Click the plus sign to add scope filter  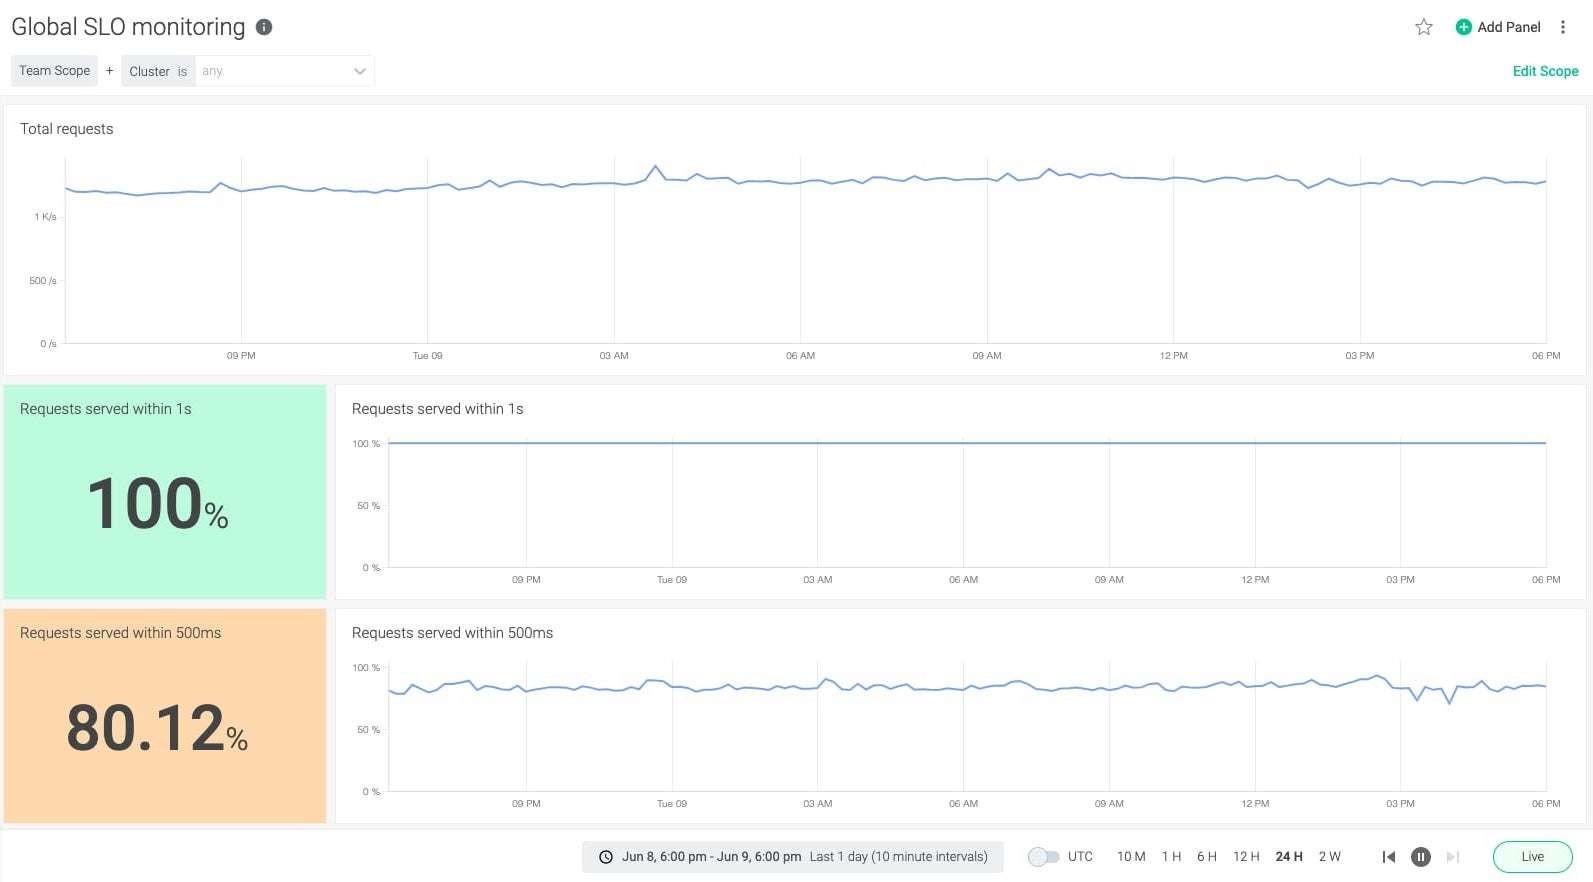click(110, 71)
